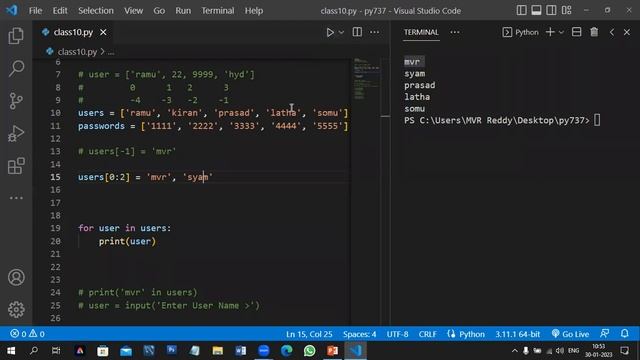The image size is (640, 360).
Task: Open the Selection menu
Action: coord(96,11)
